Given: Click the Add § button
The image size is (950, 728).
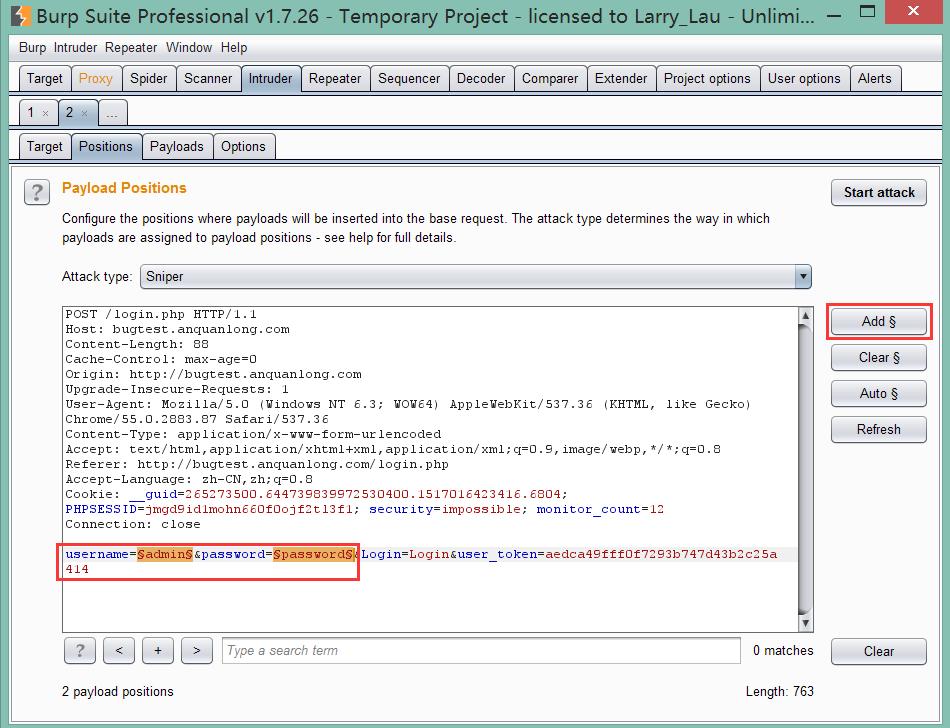Looking at the screenshot, I should tap(879, 322).
